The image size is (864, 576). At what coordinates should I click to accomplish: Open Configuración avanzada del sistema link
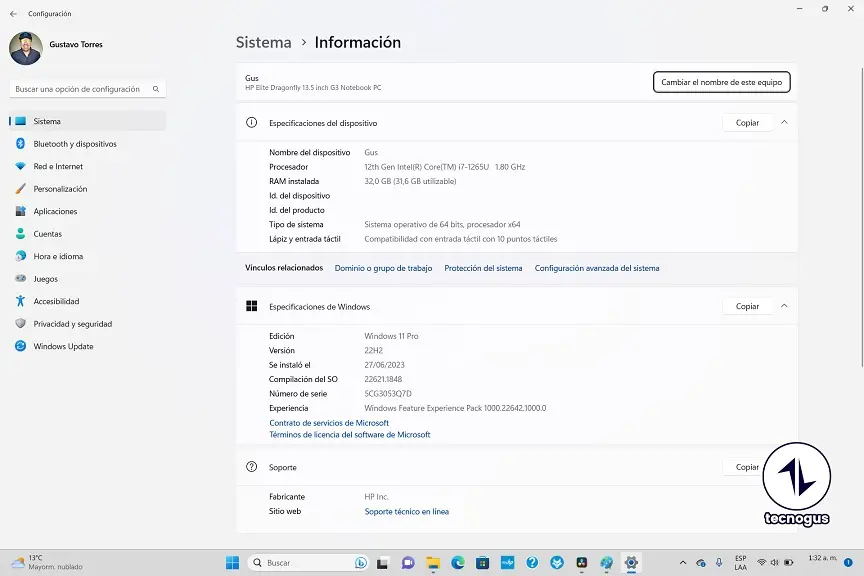pyautogui.click(x=597, y=268)
